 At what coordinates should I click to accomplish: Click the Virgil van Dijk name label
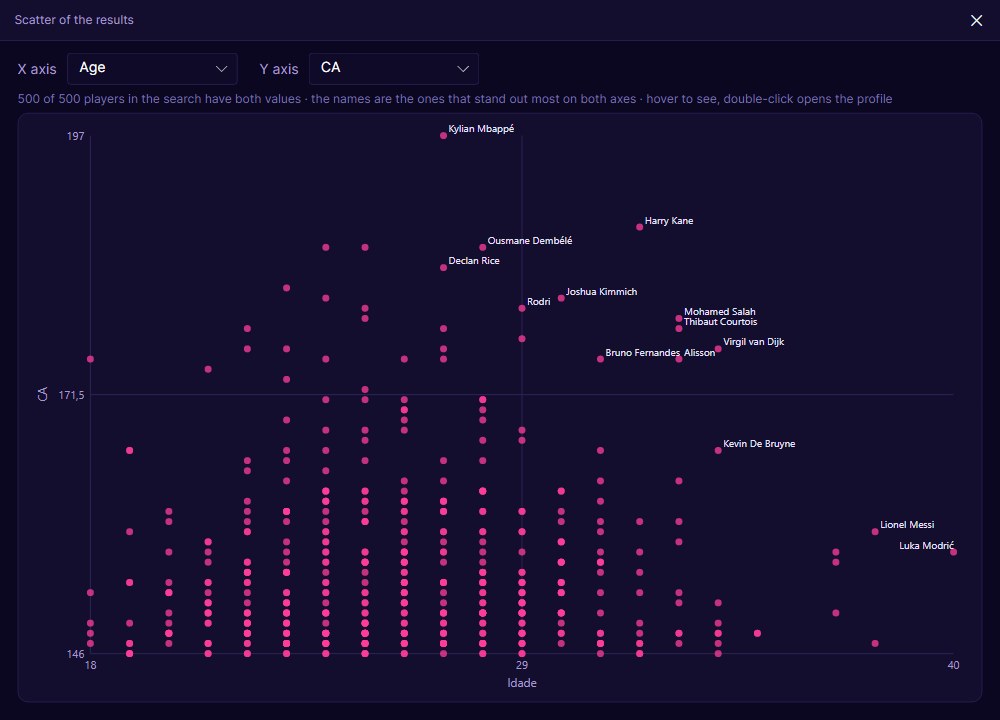(753, 342)
